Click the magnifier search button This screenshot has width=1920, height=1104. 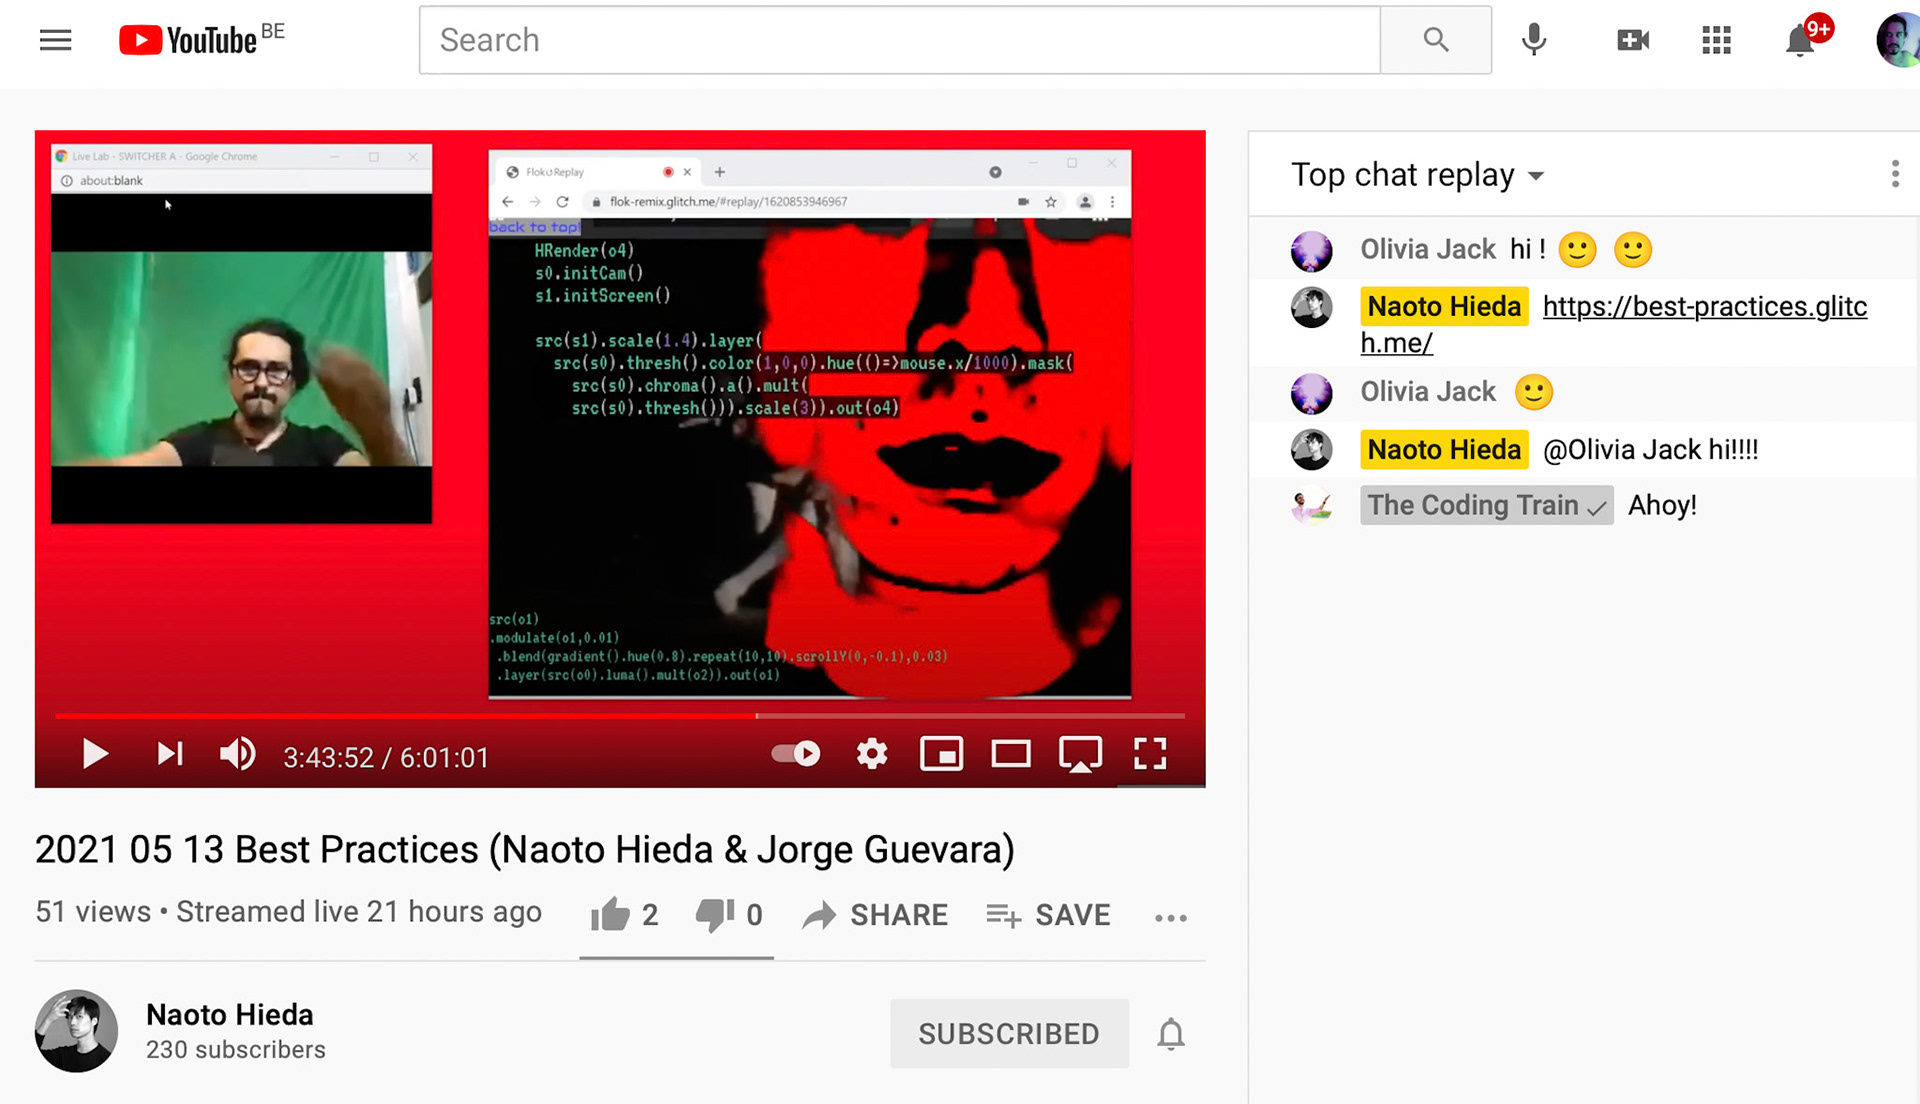1436,40
